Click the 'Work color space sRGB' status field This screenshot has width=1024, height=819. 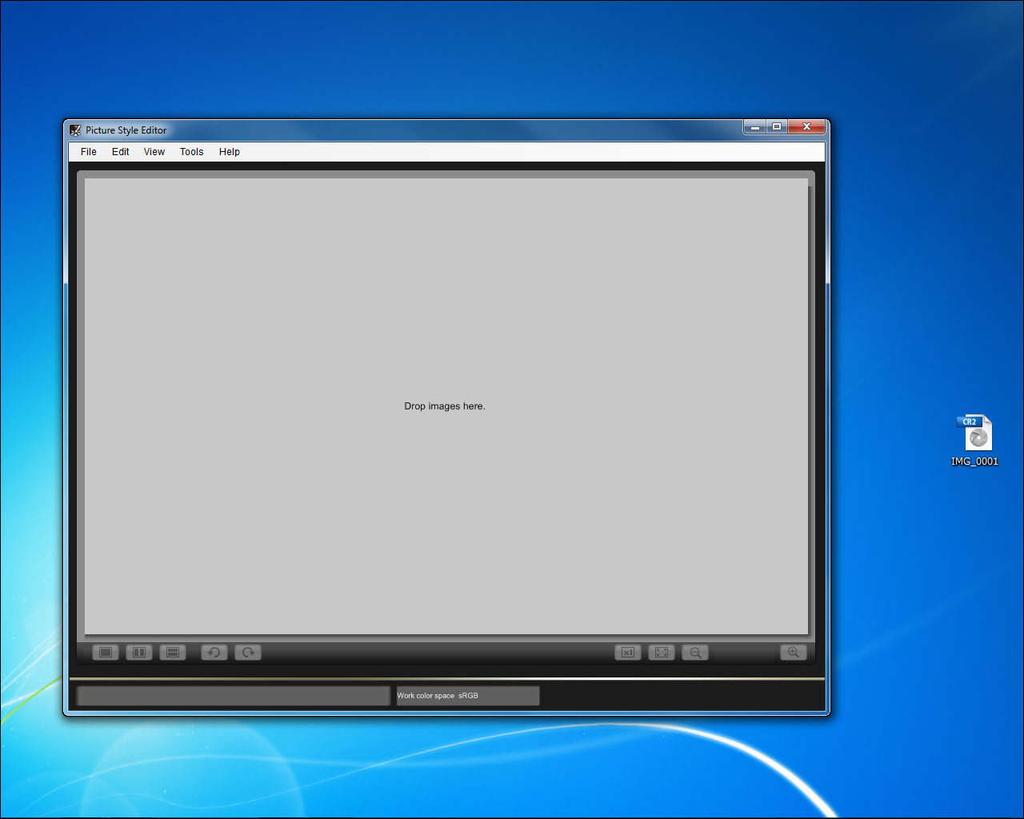[x=468, y=696]
